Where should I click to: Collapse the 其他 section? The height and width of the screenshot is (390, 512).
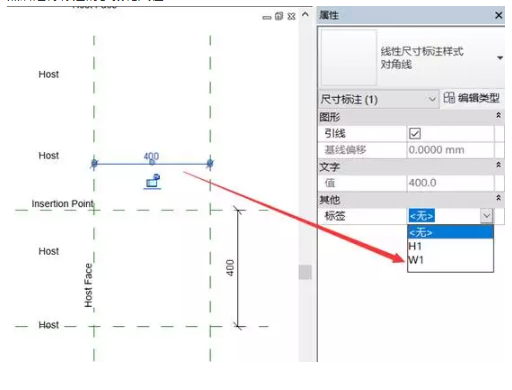click(498, 198)
